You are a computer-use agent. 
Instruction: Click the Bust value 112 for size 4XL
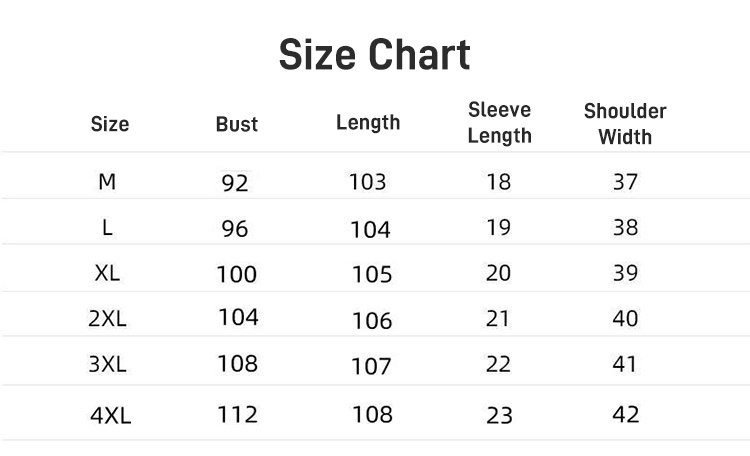click(x=237, y=414)
